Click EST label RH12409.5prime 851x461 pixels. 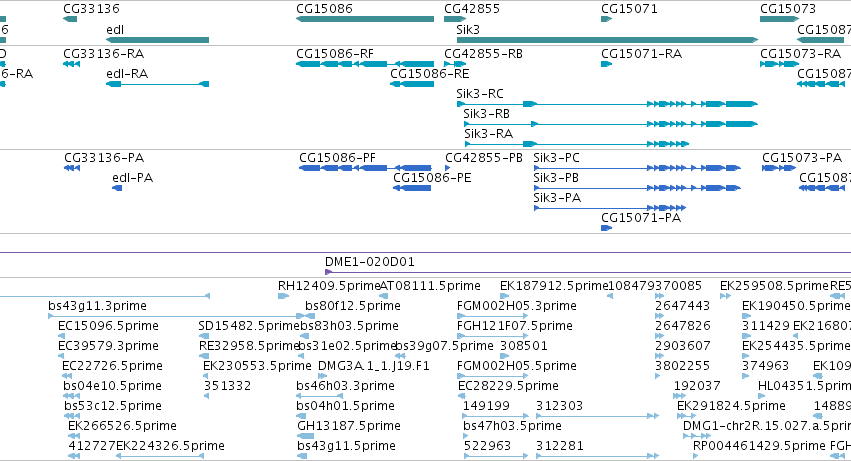point(329,286)
